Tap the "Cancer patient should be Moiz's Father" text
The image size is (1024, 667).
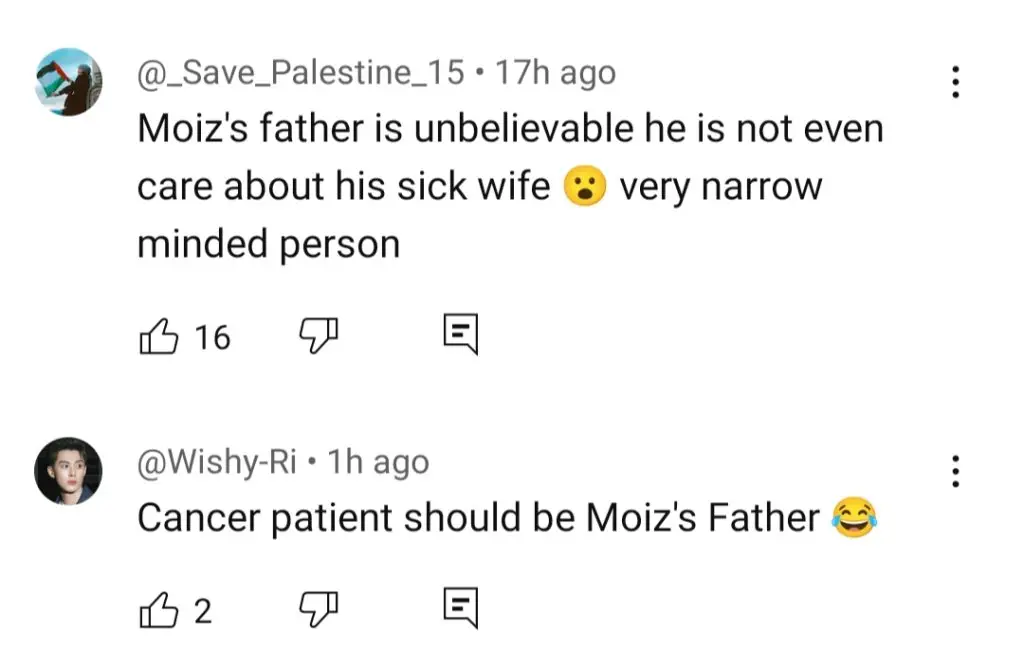(478, 518)
